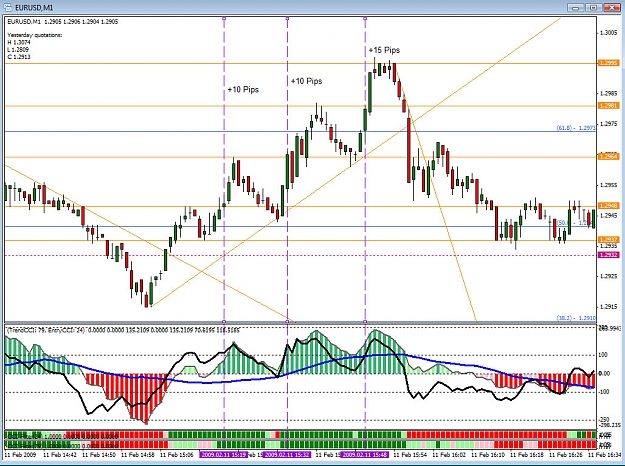Click the magenta 1.2932 current price tag

[608, 255]
